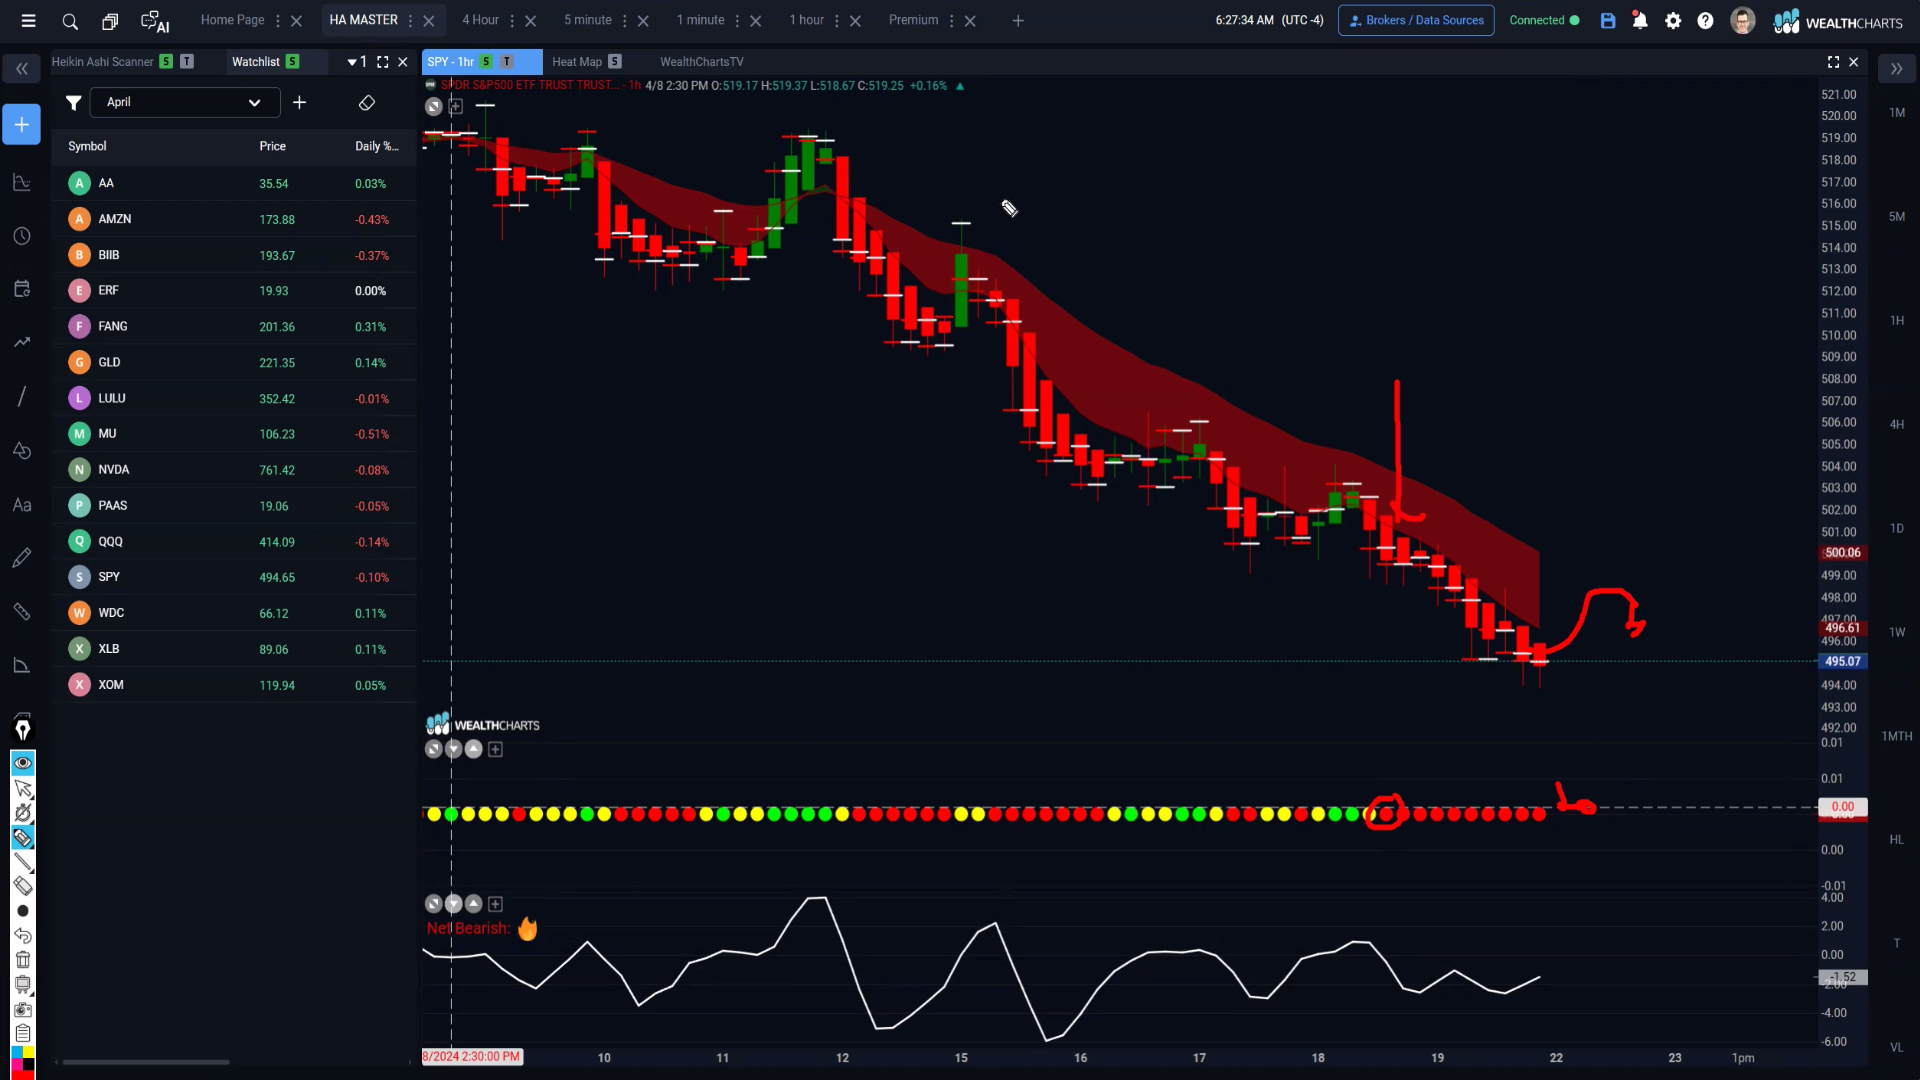Open 4 Hour tab options menu
This screenshot has width=1920, height=1080.
pos(512,20)
